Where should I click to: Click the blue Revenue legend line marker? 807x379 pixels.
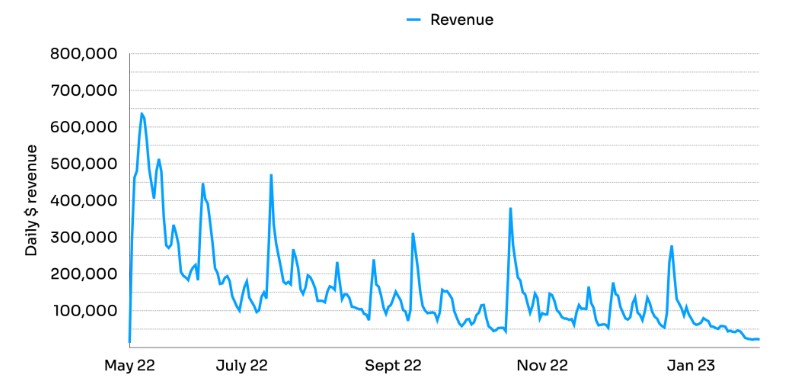coord(414,20)
